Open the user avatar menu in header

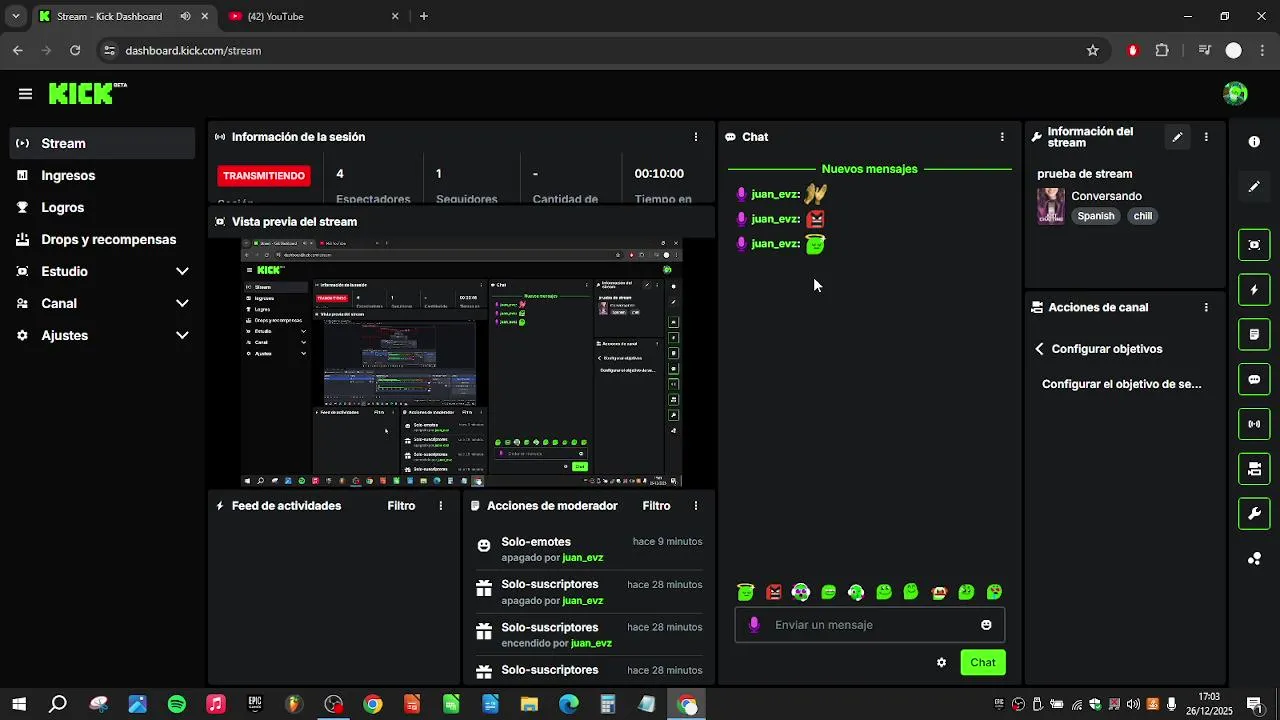pyautogui.click(x=1235, y=94)
